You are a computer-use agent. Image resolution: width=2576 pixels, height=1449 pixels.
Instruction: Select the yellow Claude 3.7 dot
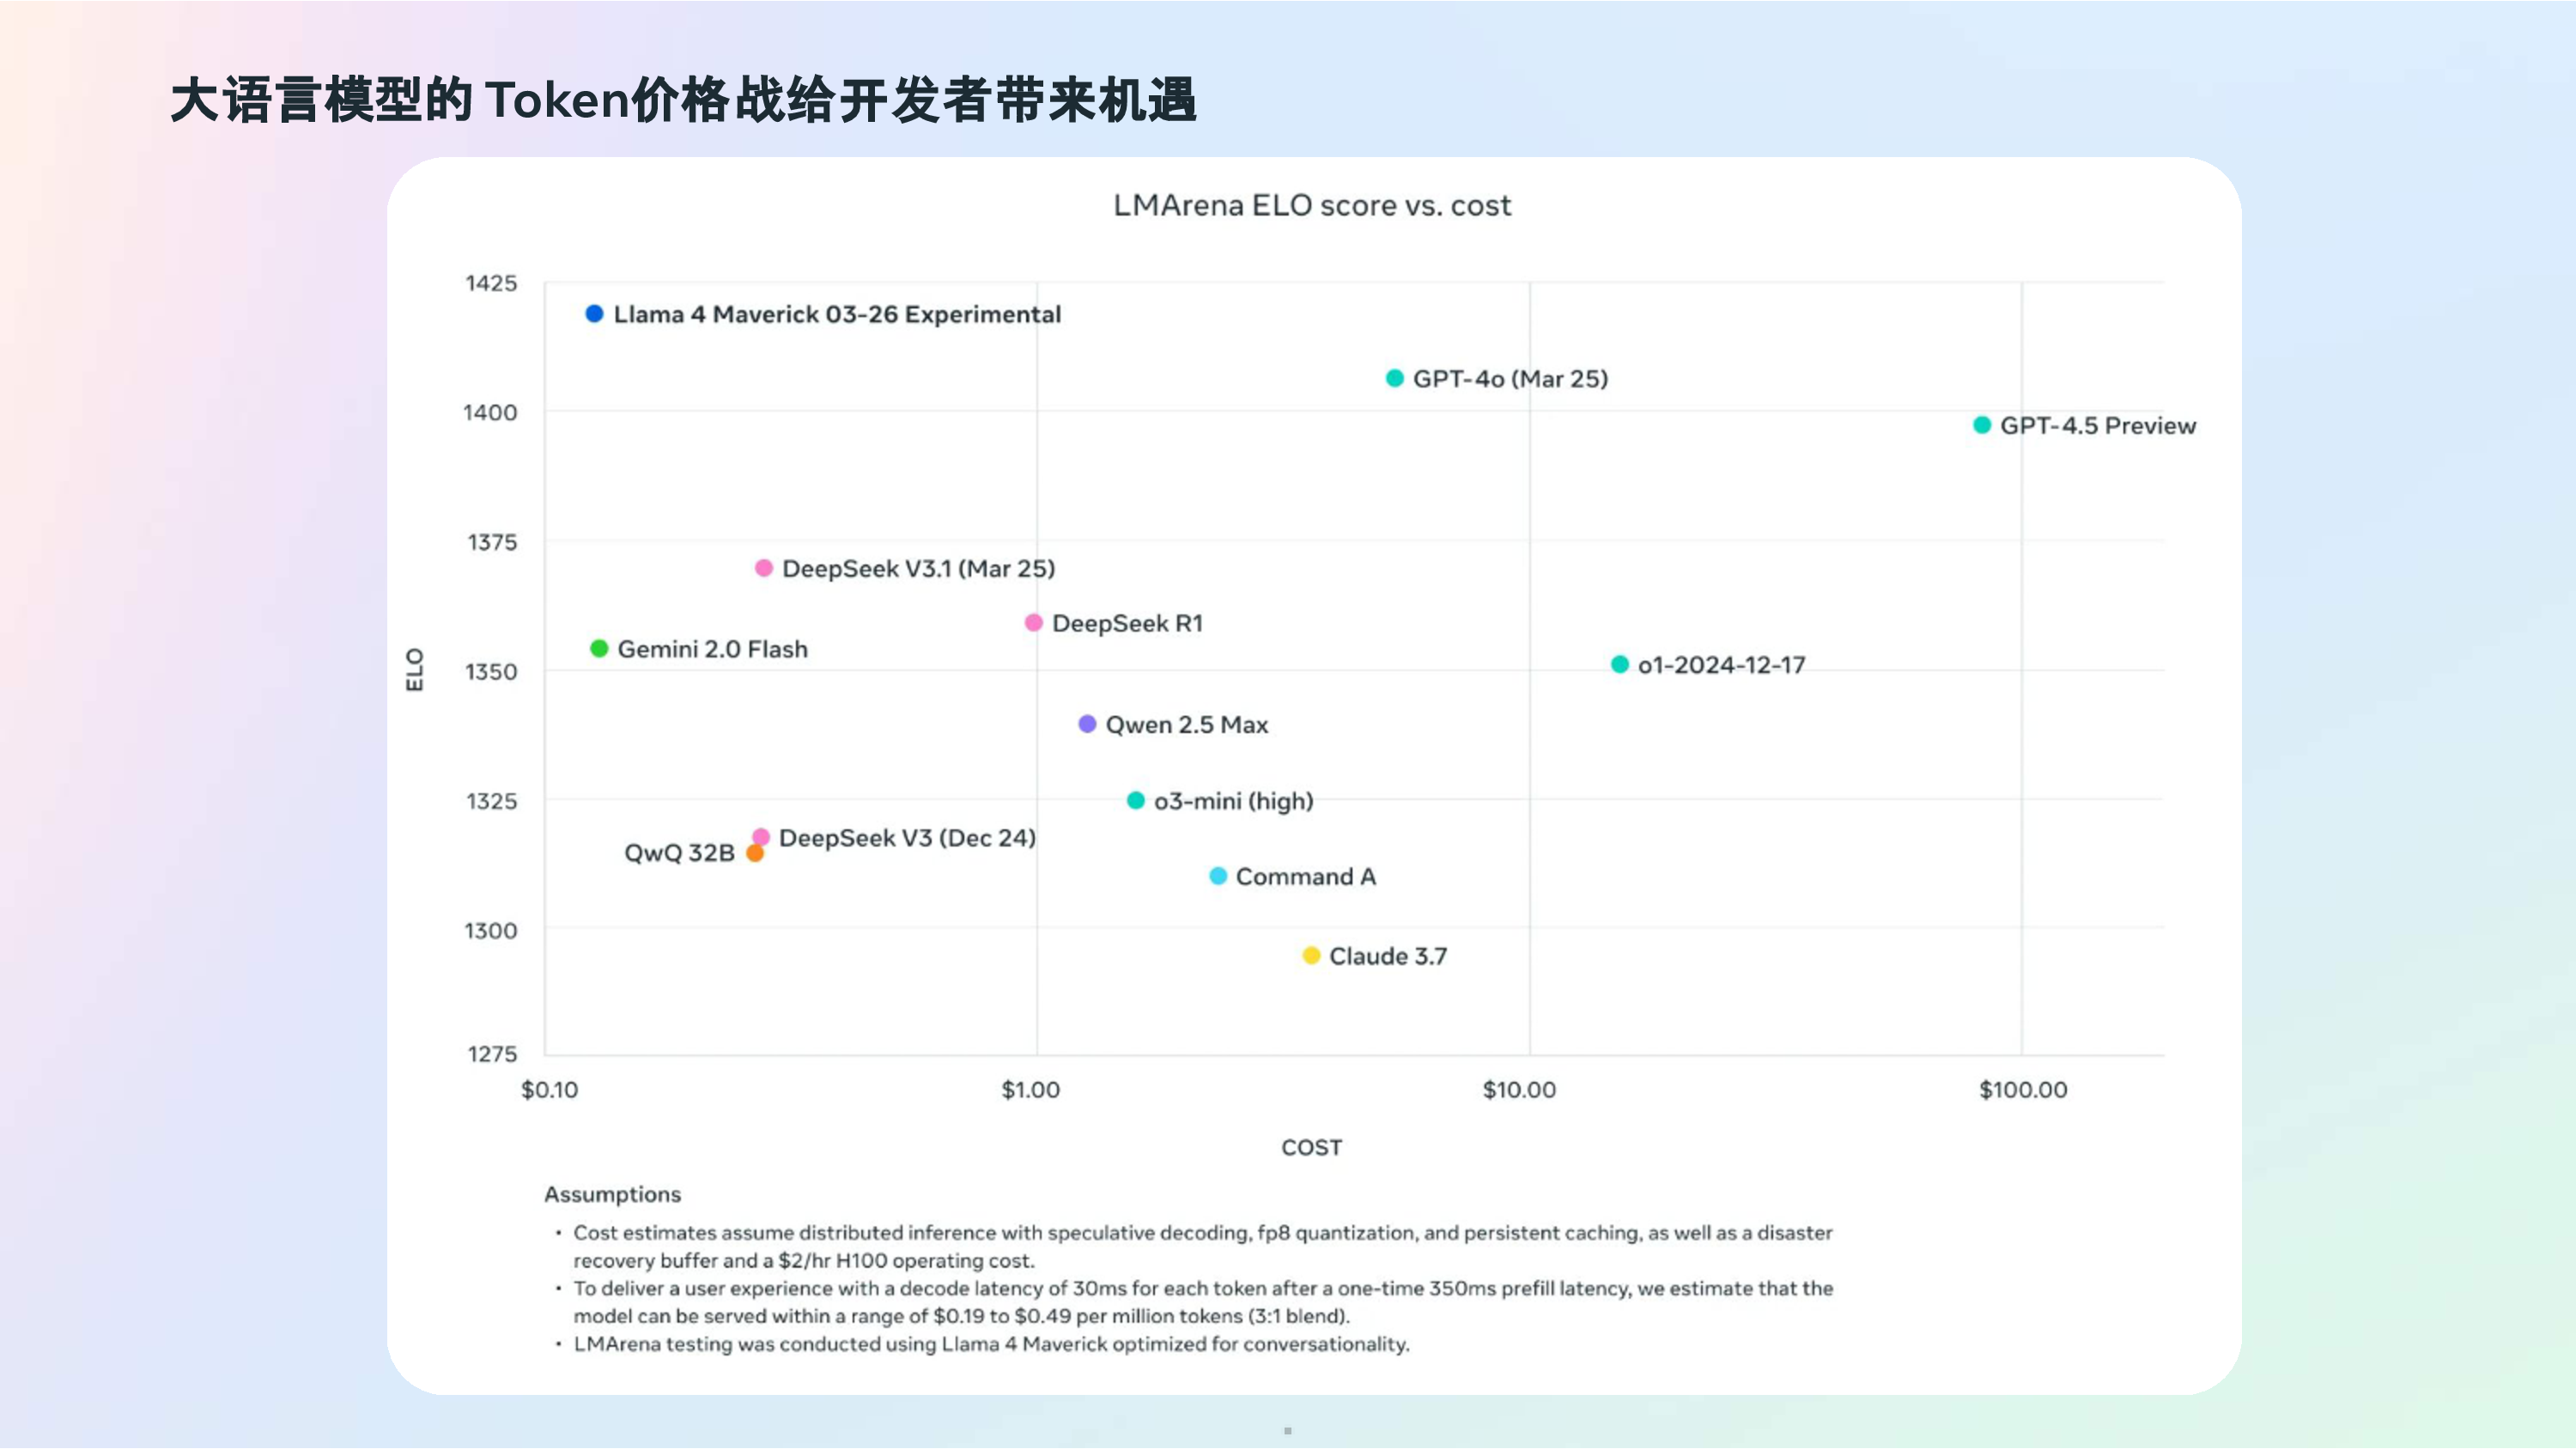click(x=1311, y=956)
